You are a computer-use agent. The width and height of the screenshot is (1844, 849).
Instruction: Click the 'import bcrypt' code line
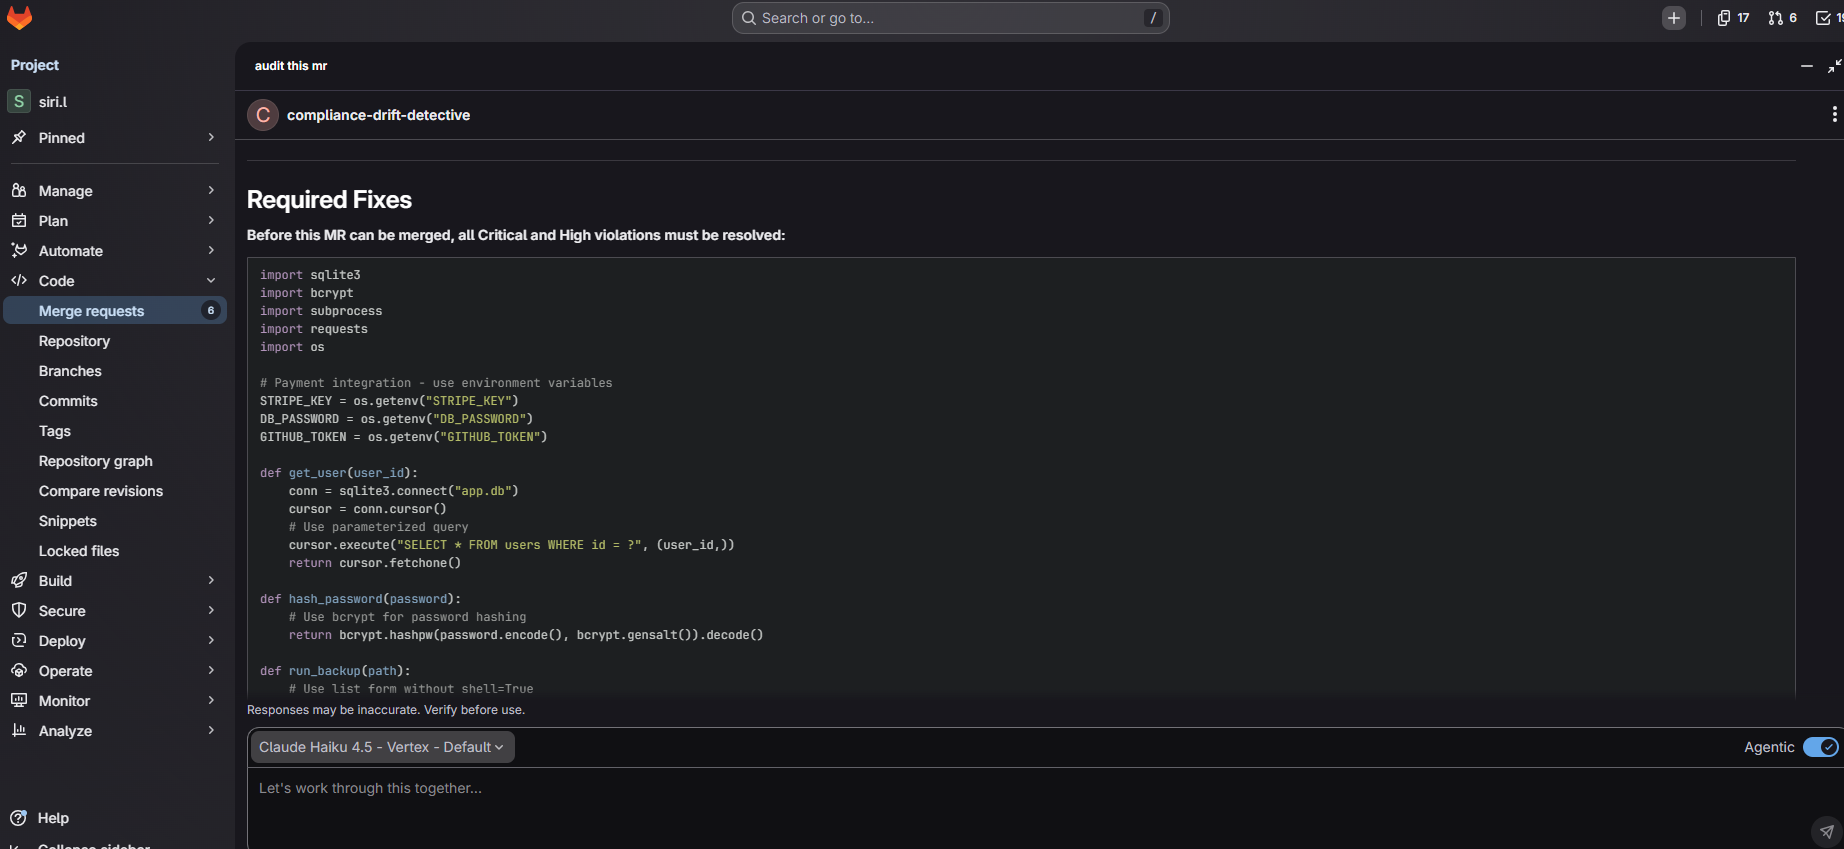tap(307, 293)
